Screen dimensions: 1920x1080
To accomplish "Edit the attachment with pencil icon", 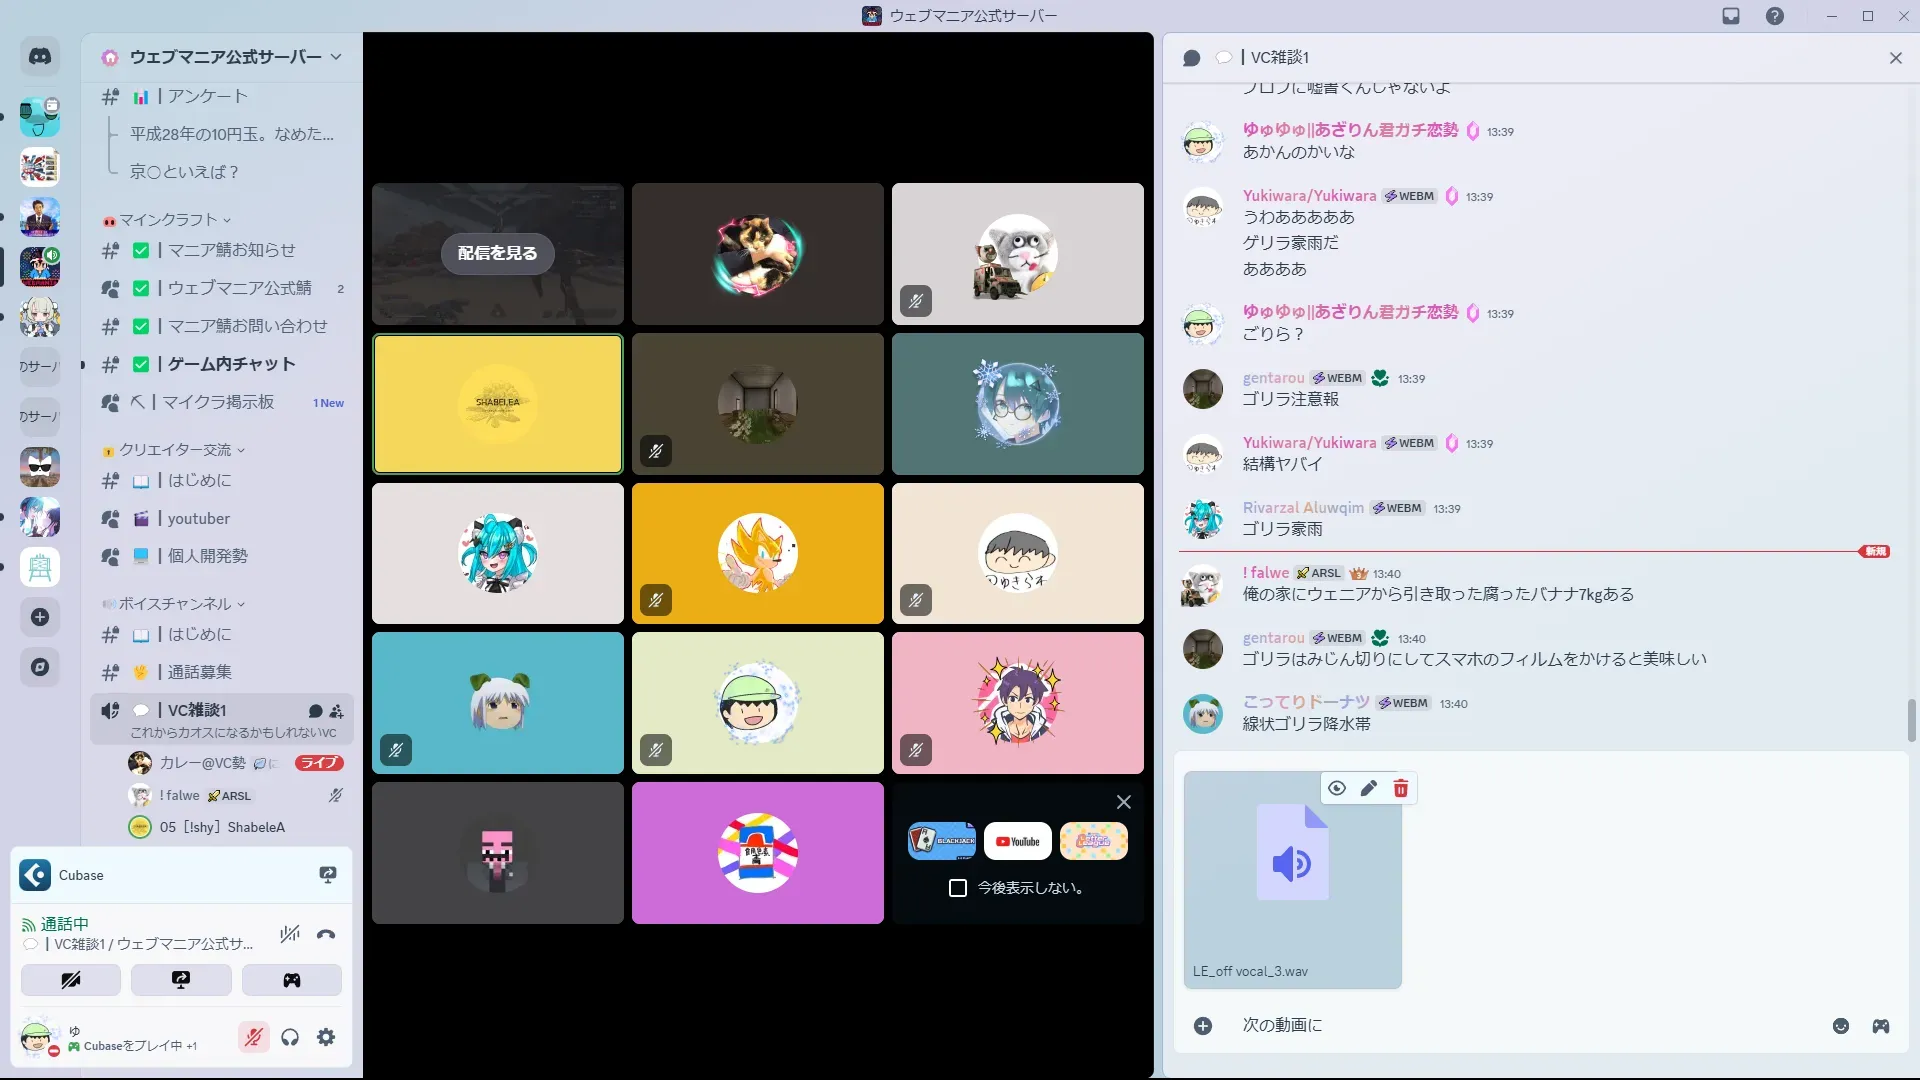I will (1368, 789).
